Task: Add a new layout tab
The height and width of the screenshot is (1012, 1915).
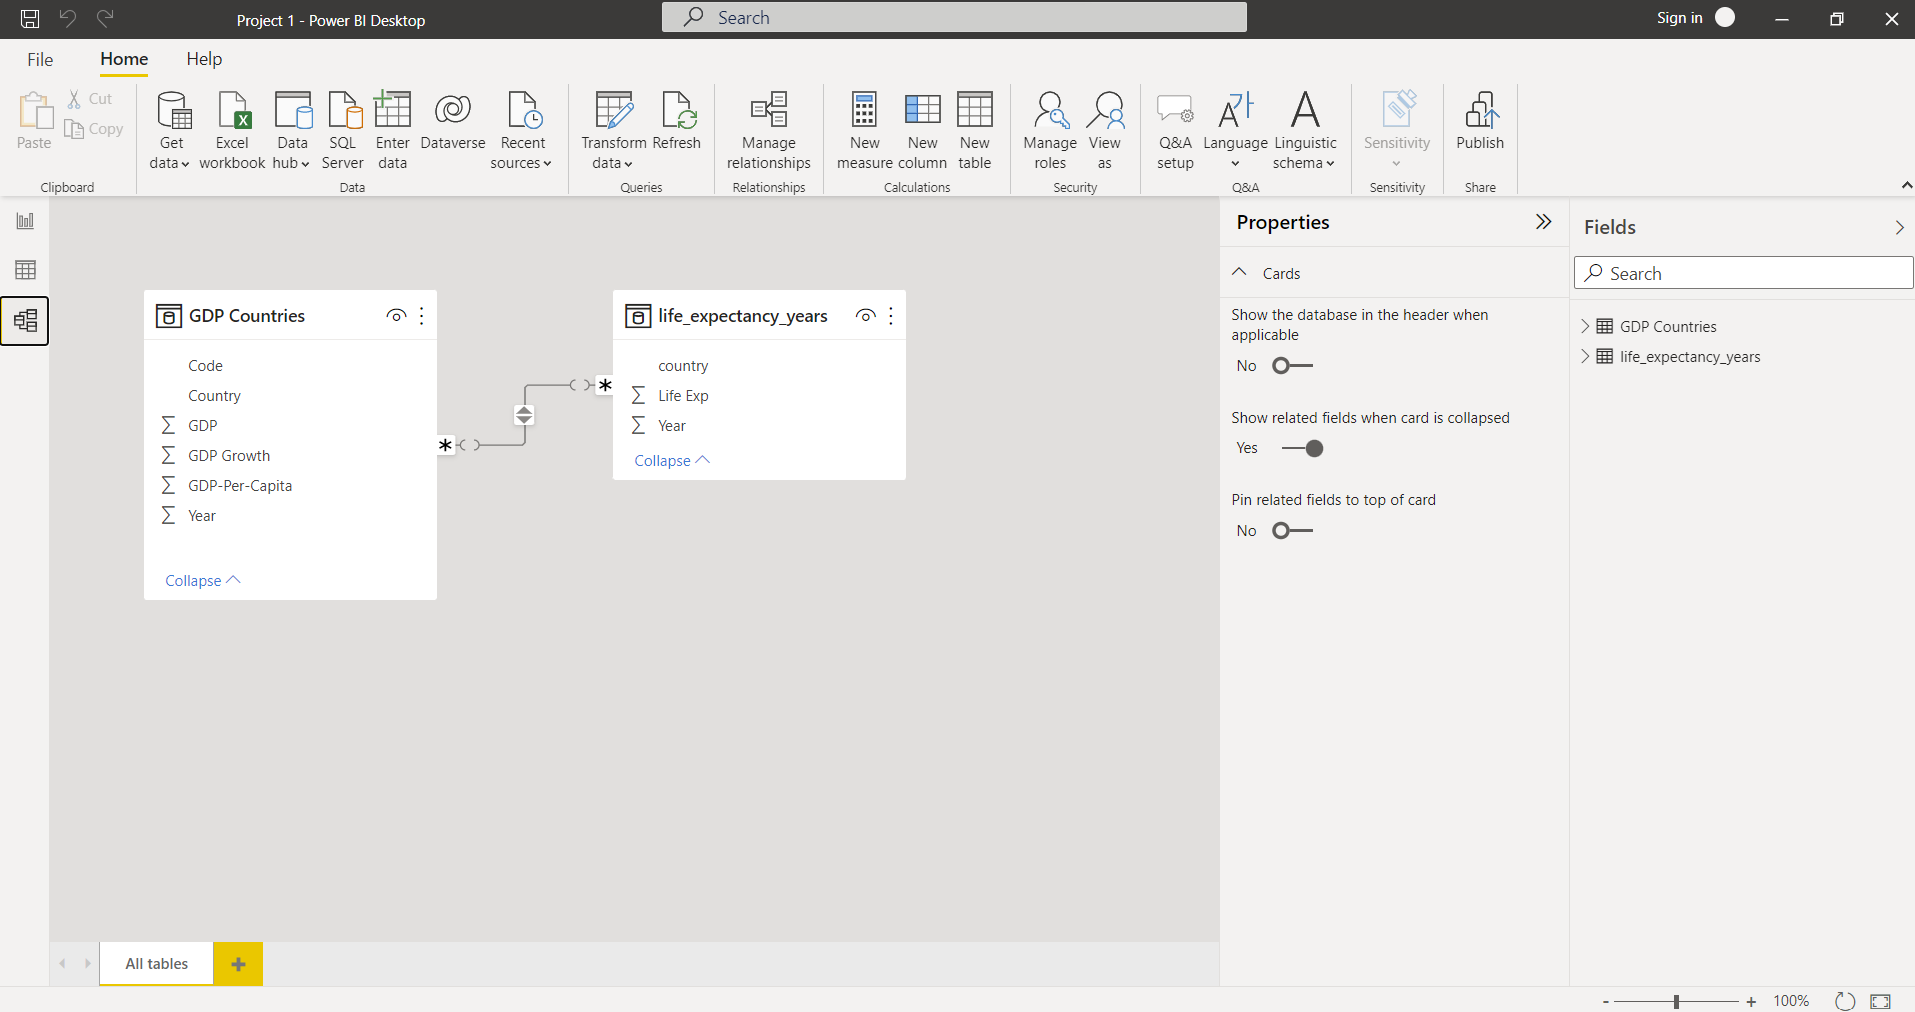Action: [x=238, y=964]
